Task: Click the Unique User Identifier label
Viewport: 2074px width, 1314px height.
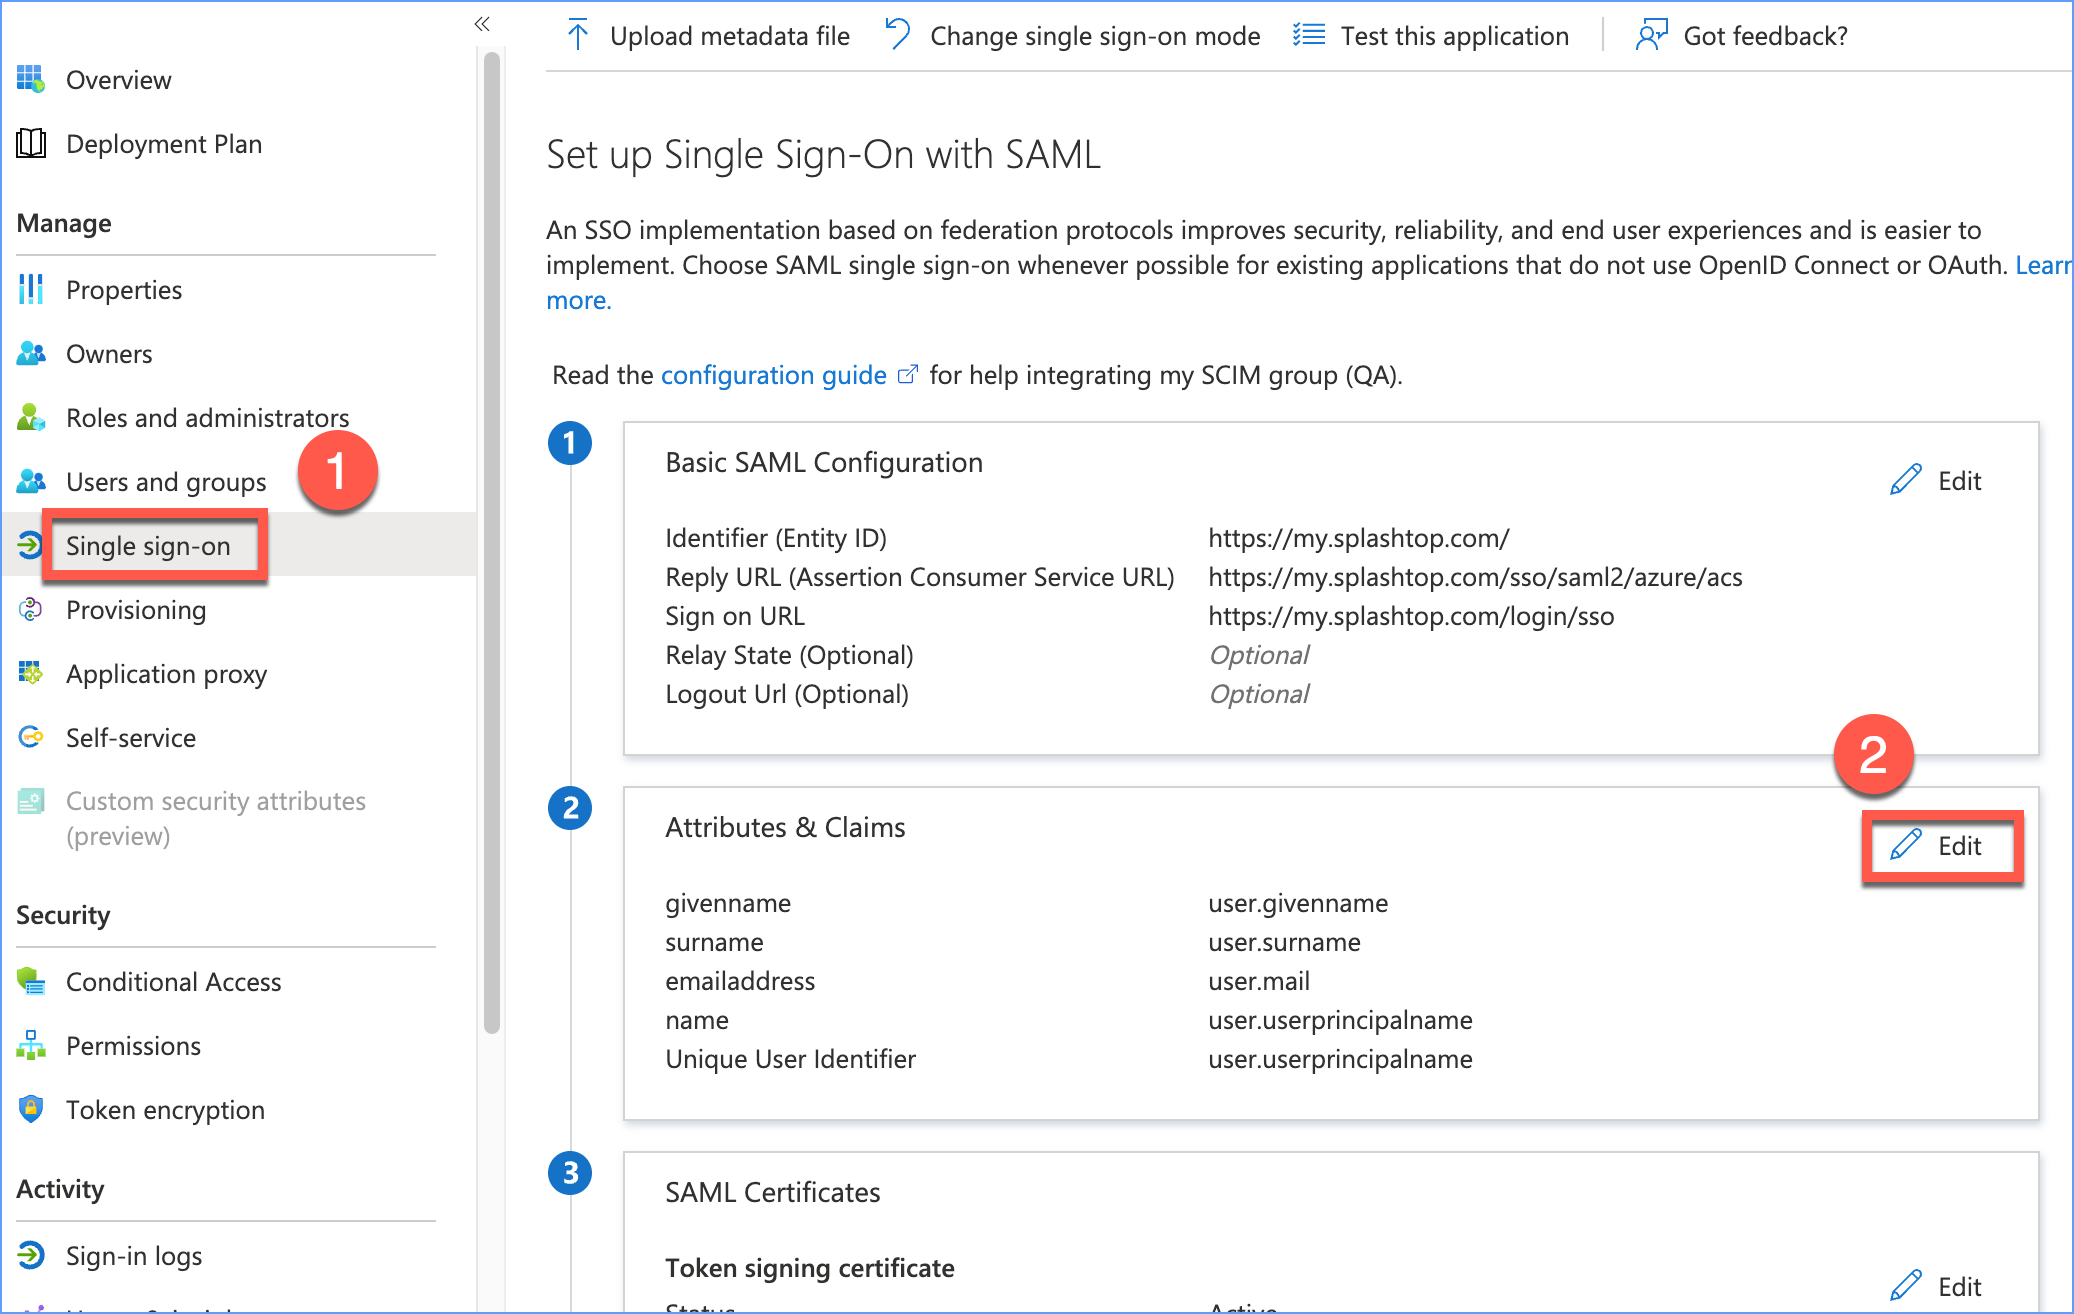Action: pos(790,1059)
